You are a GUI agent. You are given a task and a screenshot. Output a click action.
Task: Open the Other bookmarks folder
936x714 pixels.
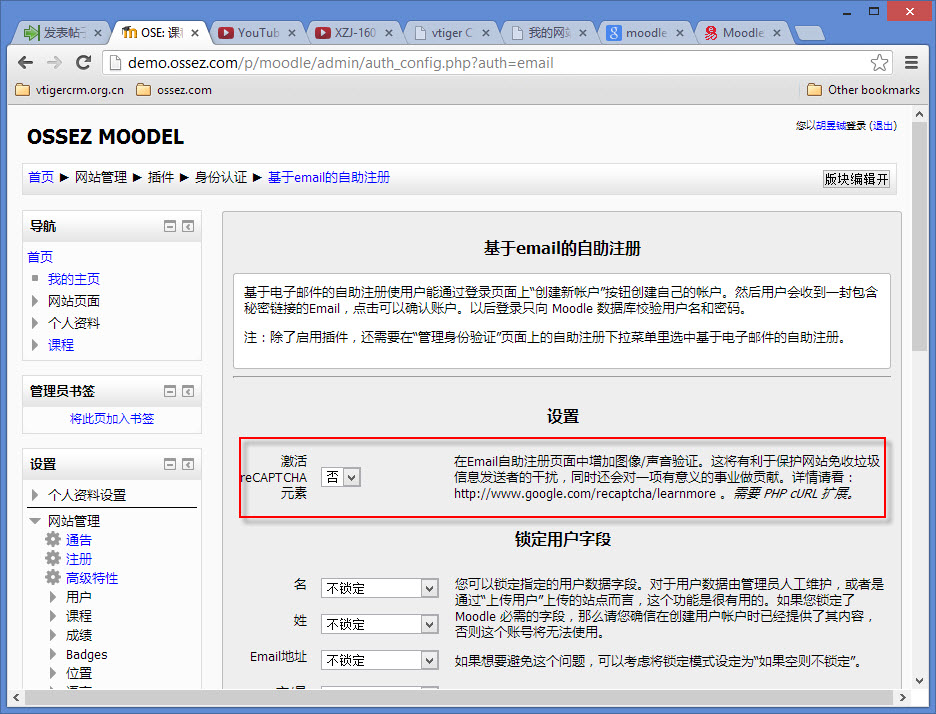(x=863, y=90)
